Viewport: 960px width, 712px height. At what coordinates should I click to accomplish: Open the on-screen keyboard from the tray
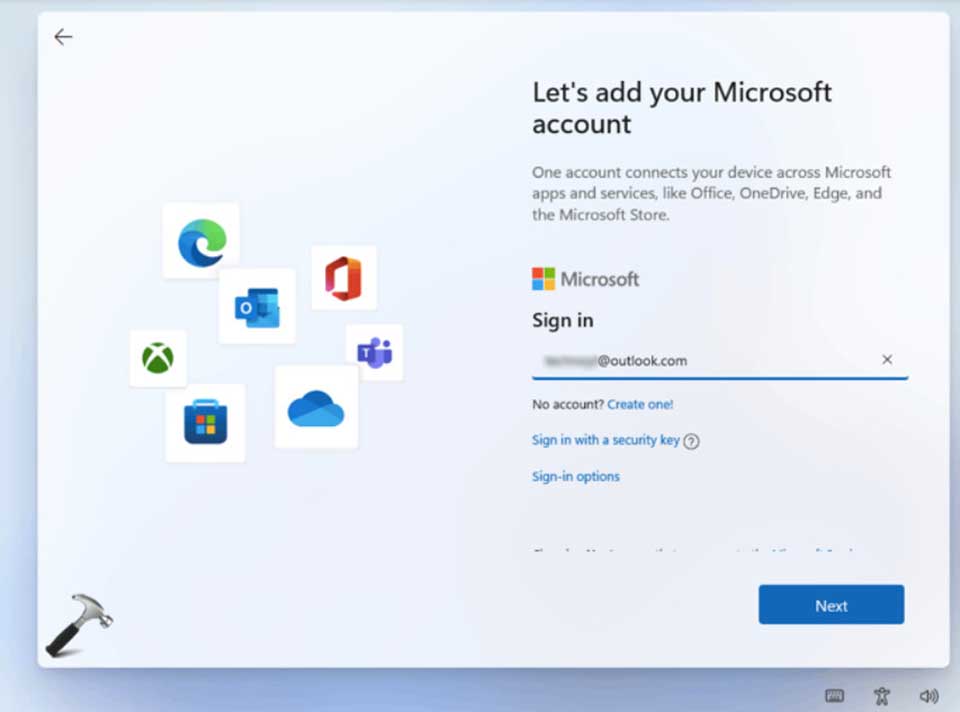pyautogui.click(x=834, y=696)
